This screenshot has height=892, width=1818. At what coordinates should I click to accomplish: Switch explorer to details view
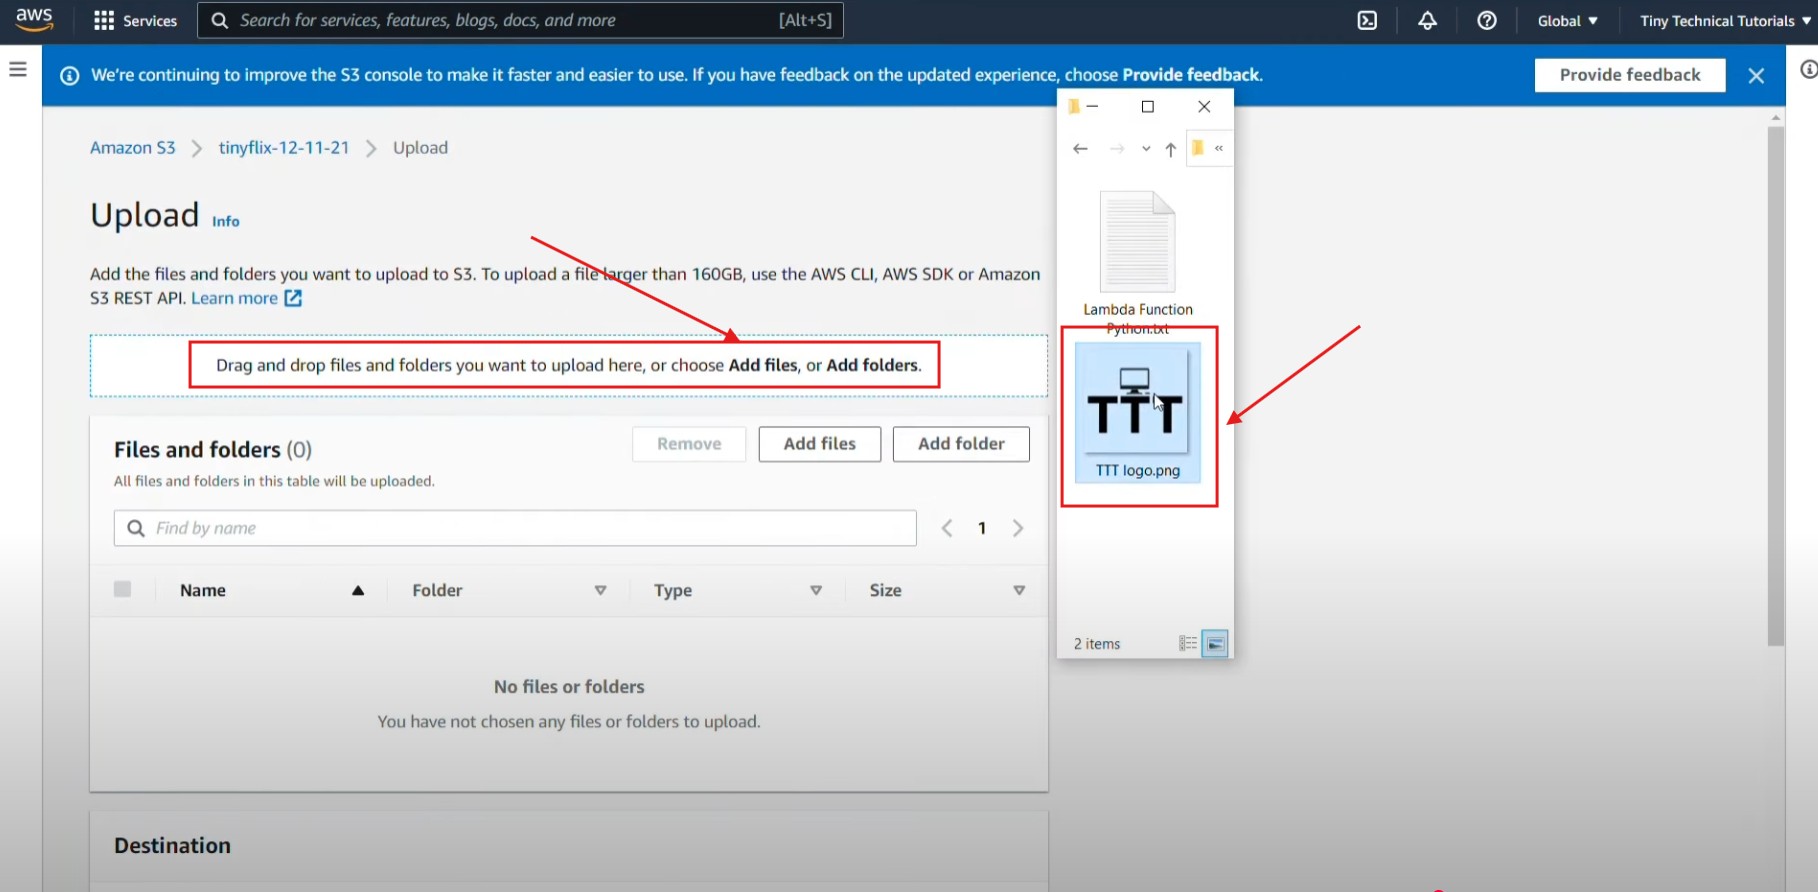click(x=1187, y=644)
